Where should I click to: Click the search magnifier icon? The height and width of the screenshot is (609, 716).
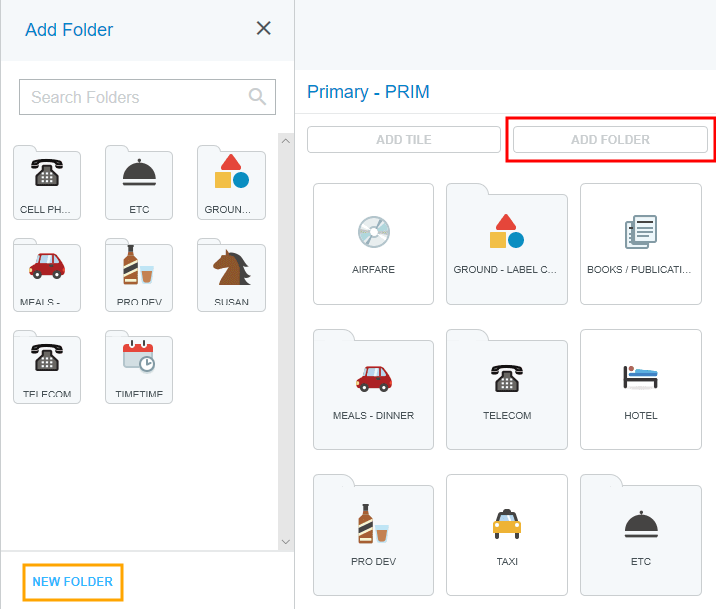pyautogui.click(x=258, y=97)
